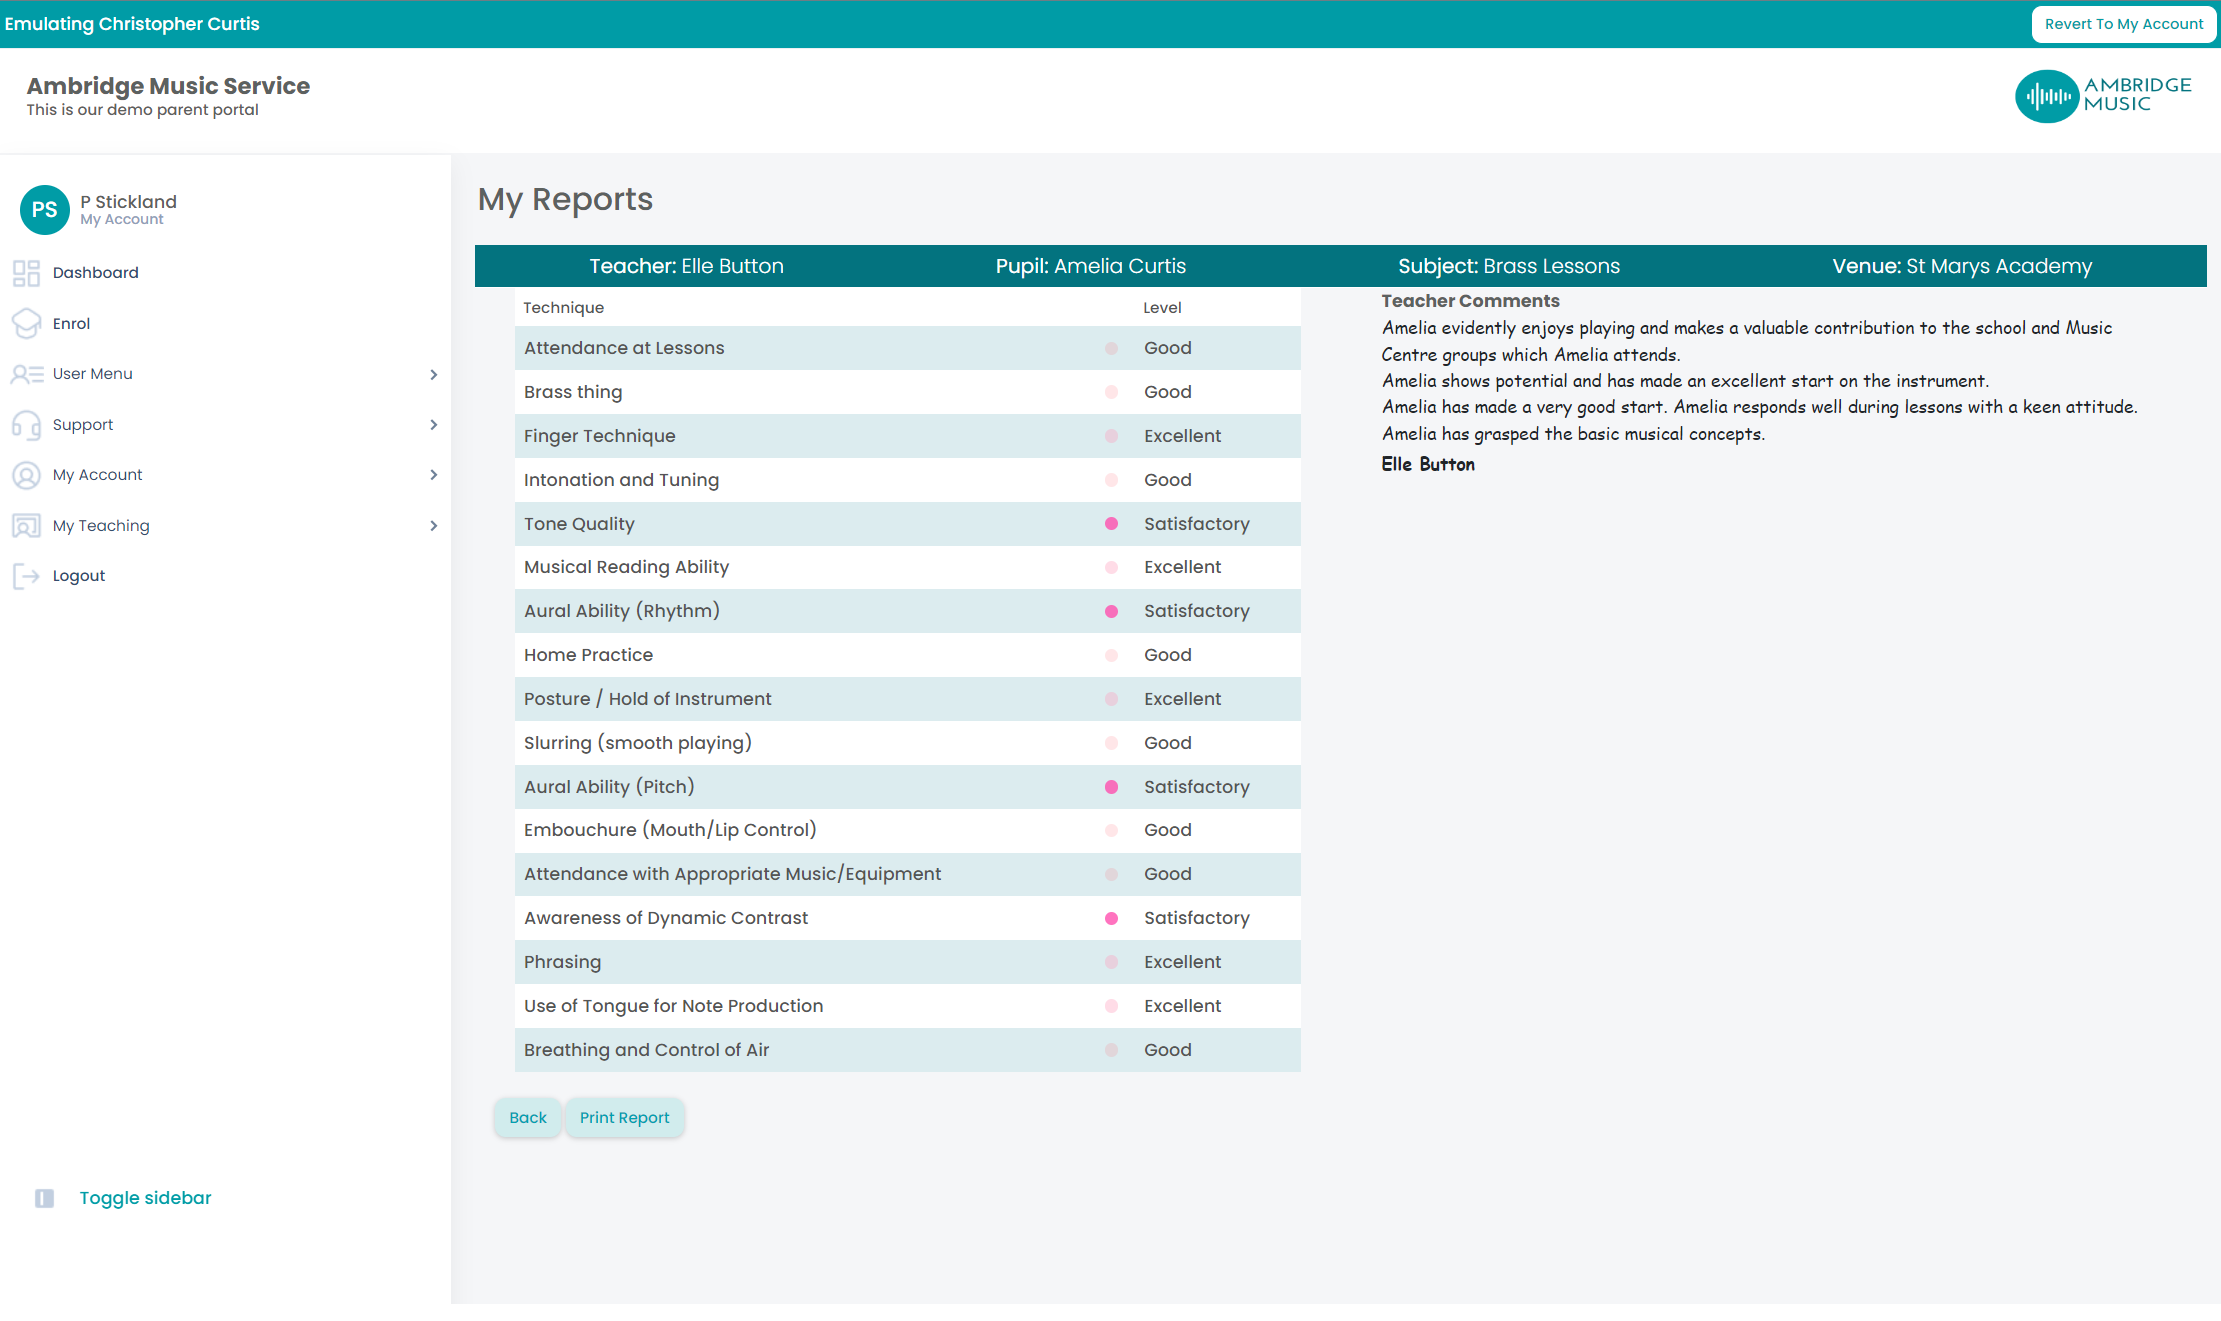Viewport: 2221px width, 1321px height.
Task: Toggle the sidebar using Toggle sidebar
Action: [x=145, y=1198]
